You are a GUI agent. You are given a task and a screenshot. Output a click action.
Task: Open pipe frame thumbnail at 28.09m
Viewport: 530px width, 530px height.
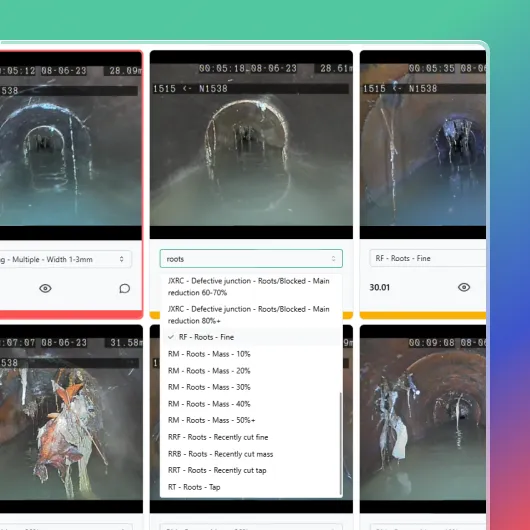tap(71, 145)
